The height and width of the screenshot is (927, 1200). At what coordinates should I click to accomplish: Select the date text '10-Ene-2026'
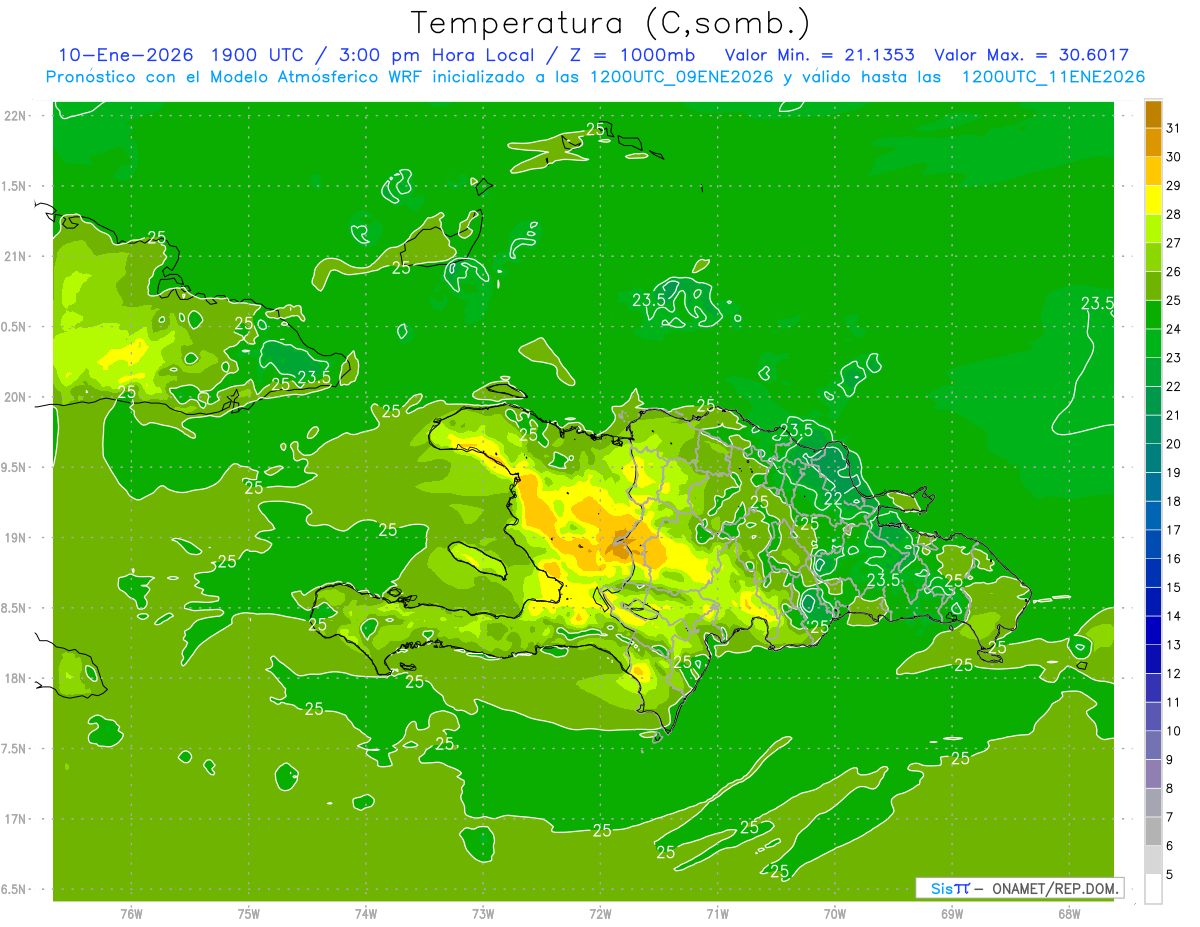tap(124, 55)
